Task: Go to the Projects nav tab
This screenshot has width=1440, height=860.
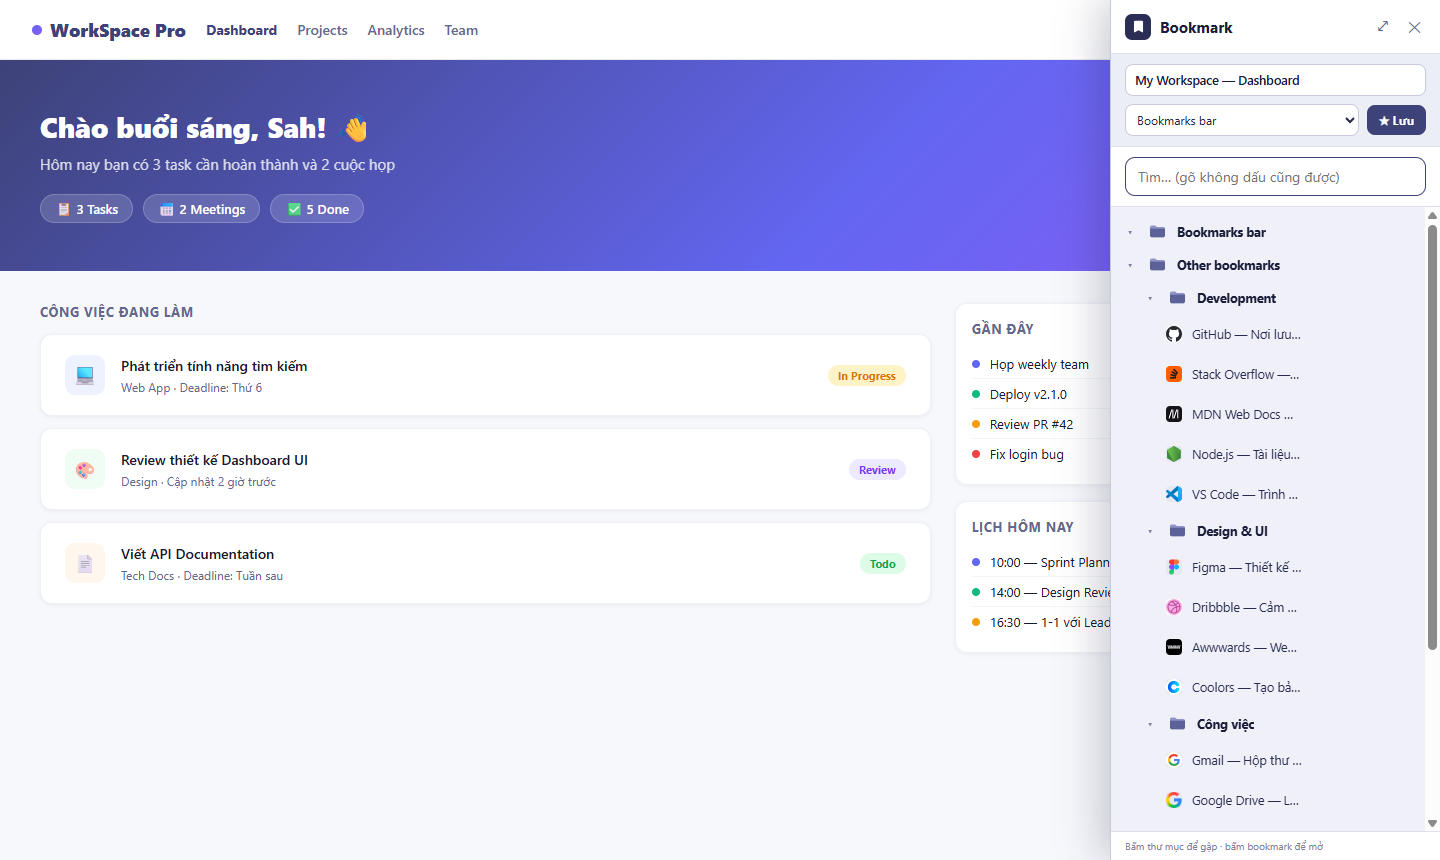Action: click(x=322, y=30)
